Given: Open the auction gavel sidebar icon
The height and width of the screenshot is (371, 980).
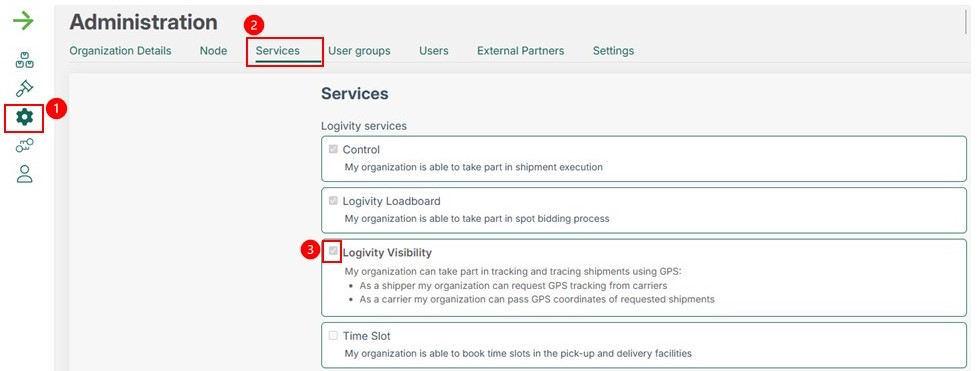Looking at the screenshot, I should click(24, 88).
